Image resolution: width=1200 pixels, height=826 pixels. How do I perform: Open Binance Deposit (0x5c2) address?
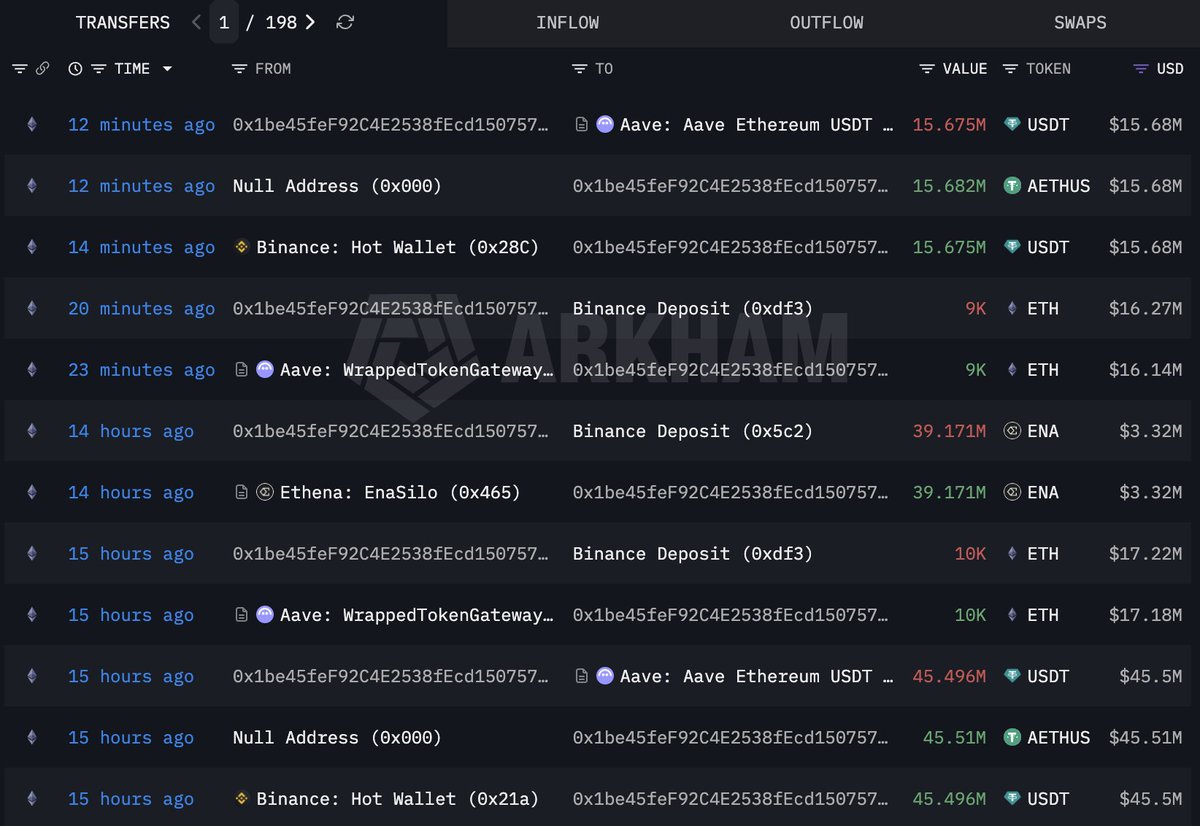pos(693,431)
